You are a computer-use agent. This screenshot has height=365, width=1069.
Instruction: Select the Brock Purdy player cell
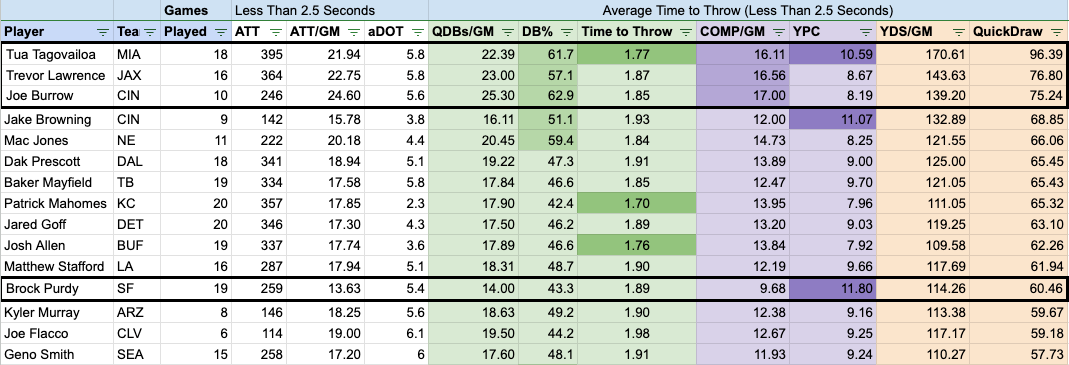coord(58,289)
